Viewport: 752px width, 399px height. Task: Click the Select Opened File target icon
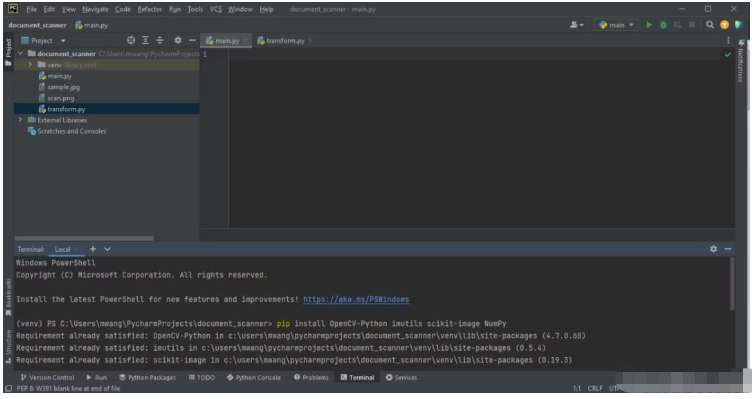[x=131, y=40]
